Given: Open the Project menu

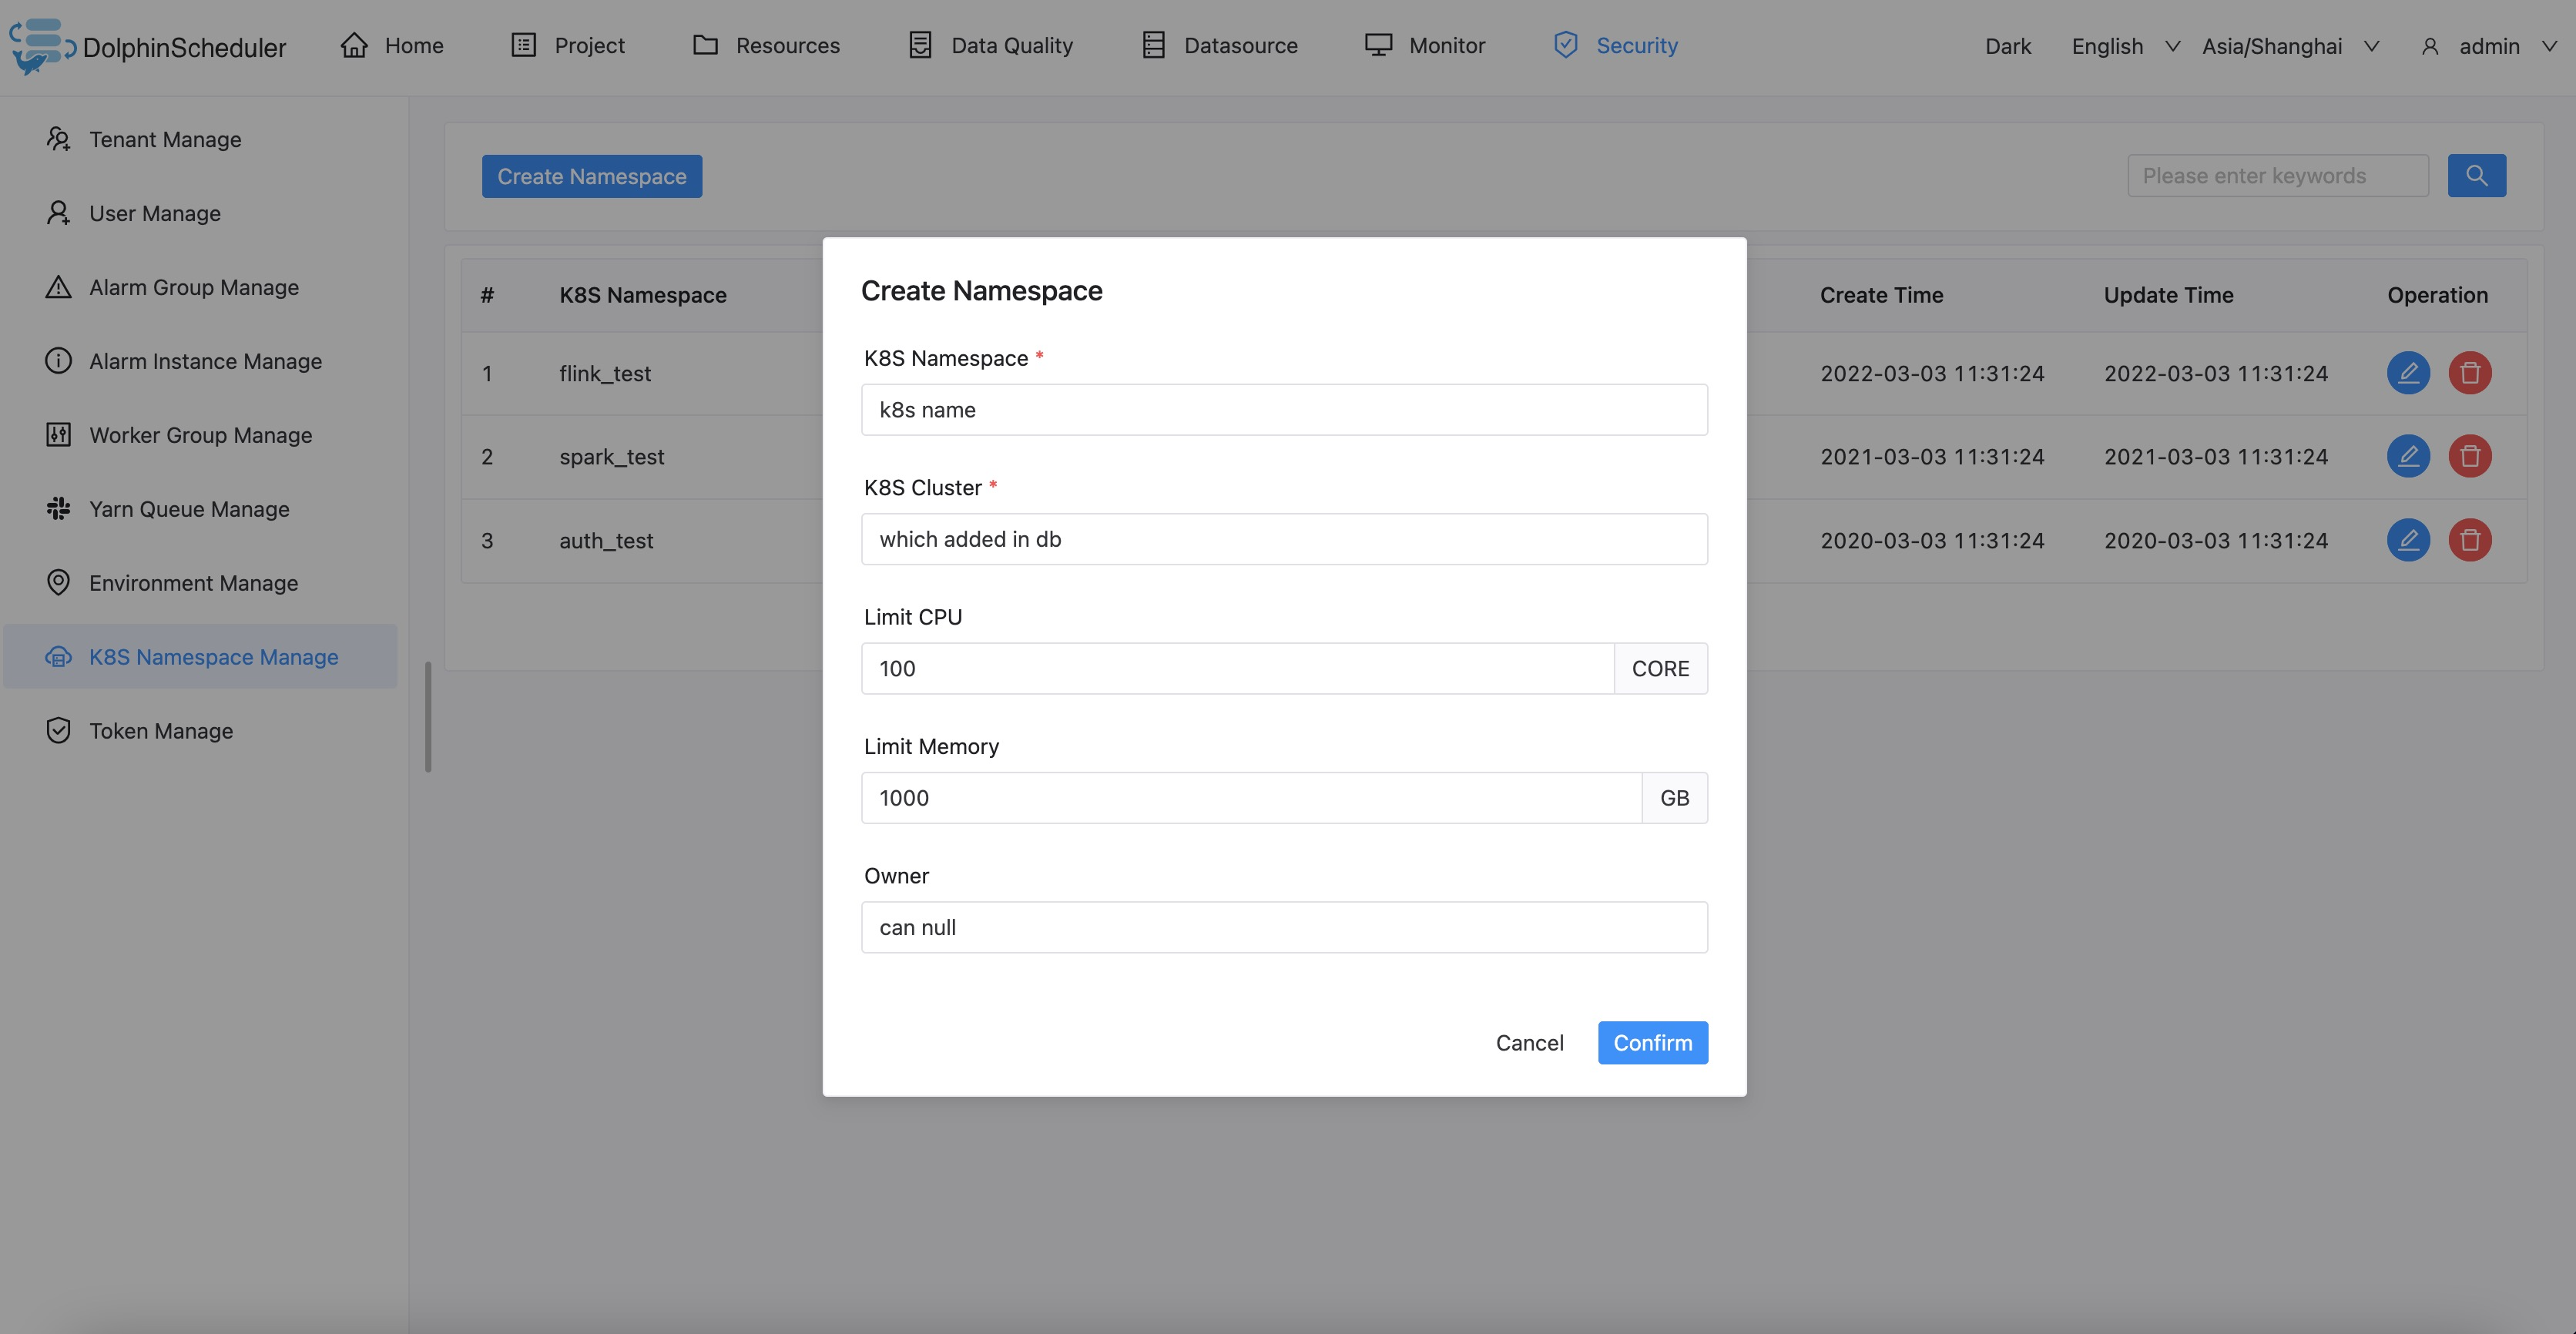Looking at the screenshot, I should click(x=568, y=45).
